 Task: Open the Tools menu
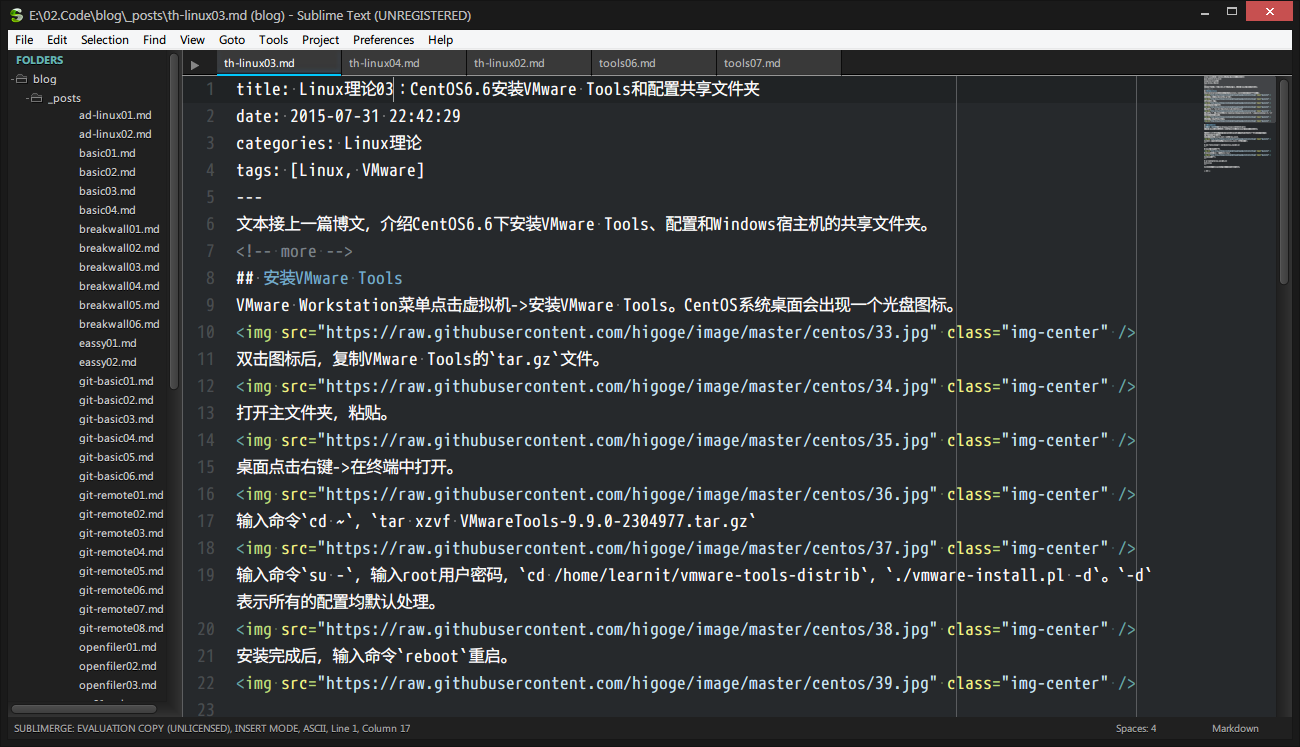(x=273, y=40)
